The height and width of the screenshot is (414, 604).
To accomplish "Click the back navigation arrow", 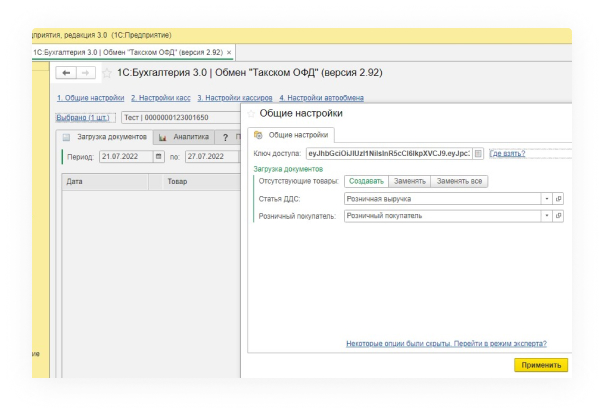I will [66, 73].
